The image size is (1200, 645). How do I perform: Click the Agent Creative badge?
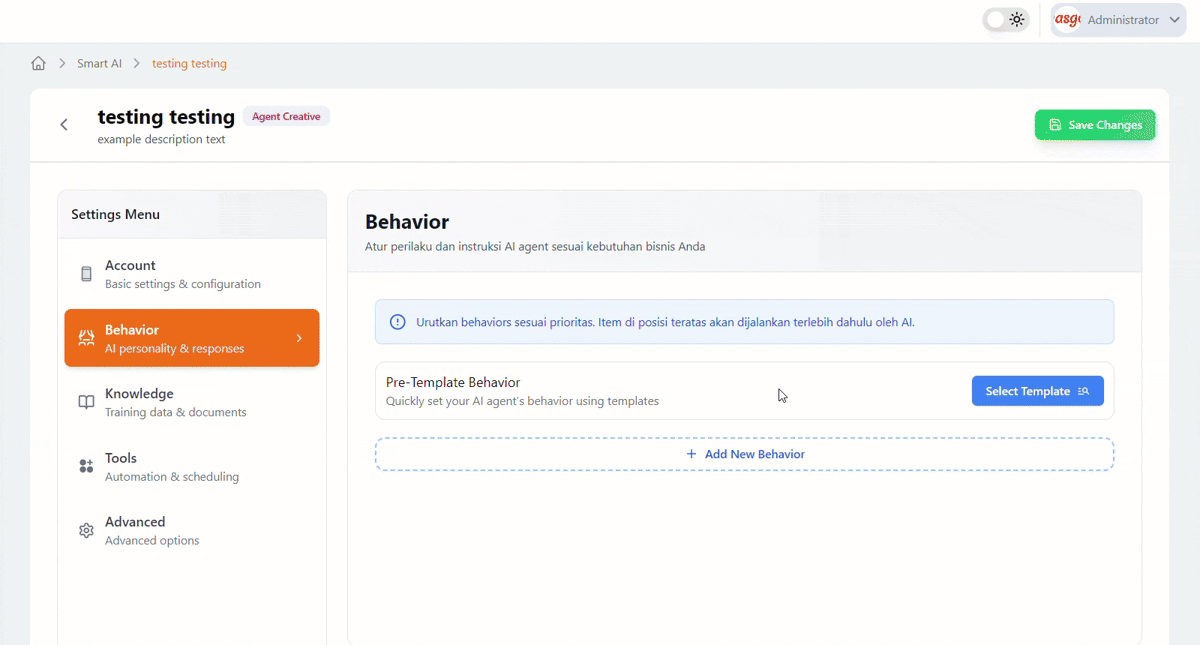286,117
